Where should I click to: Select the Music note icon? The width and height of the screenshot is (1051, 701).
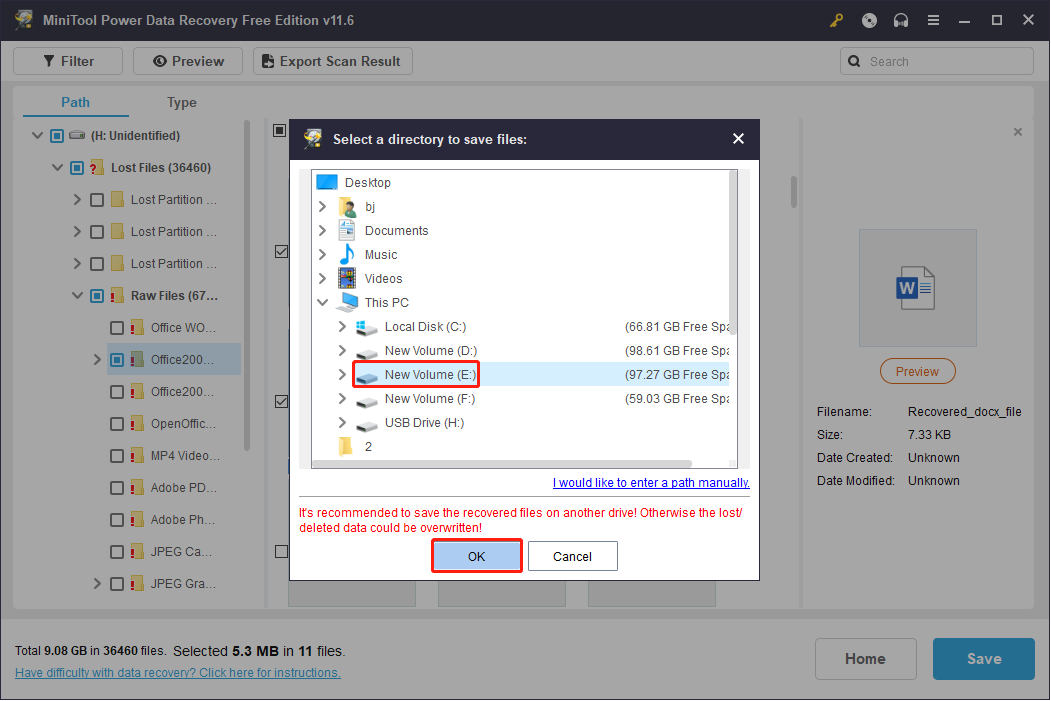(x=347, y=255)
